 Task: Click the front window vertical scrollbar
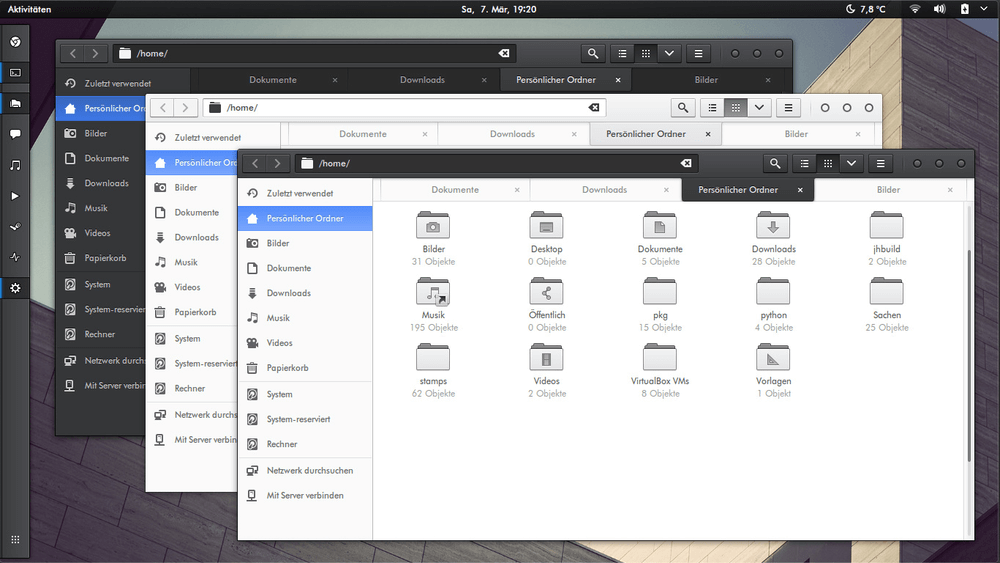point(969,355)
